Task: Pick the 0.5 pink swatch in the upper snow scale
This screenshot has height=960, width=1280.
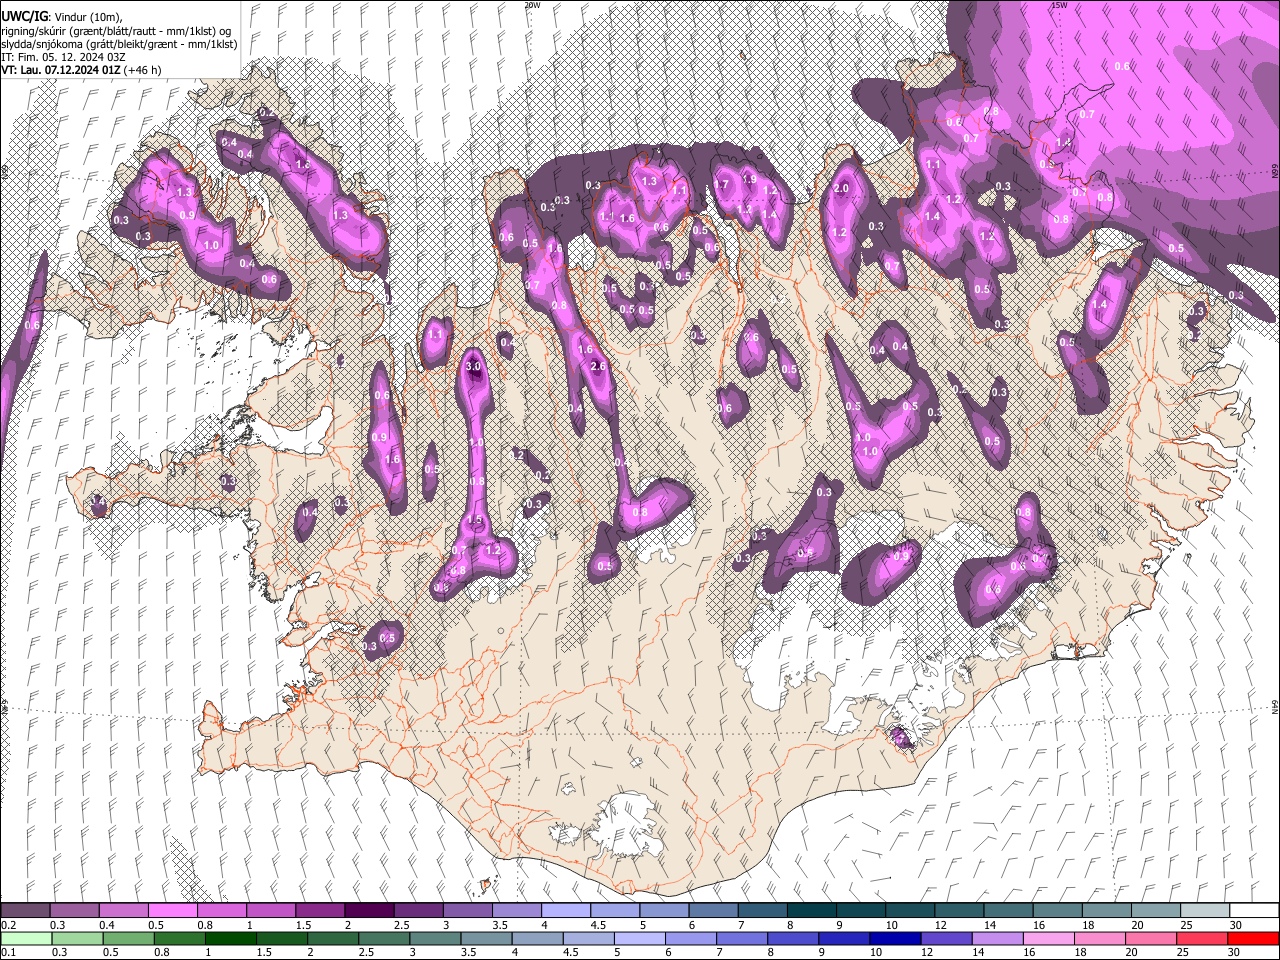Action: click(172, 911)
